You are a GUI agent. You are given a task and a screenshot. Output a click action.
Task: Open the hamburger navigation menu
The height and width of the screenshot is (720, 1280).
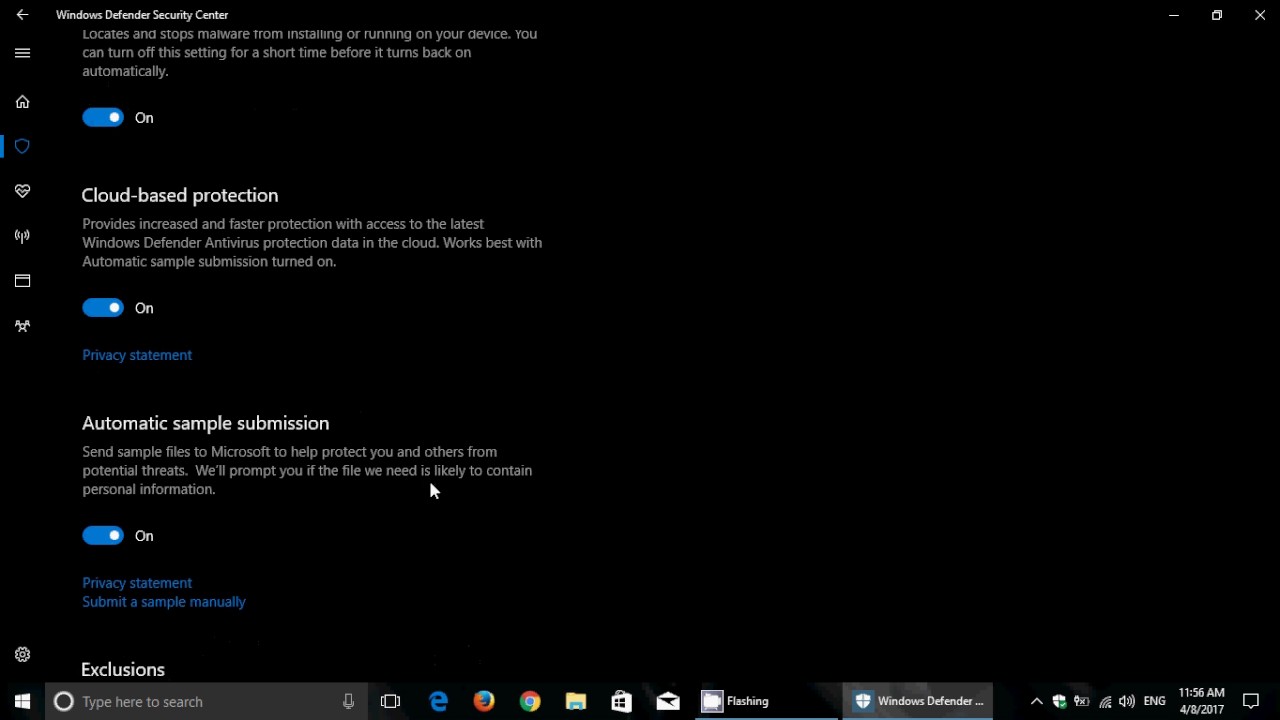click(x=22, y=53)
